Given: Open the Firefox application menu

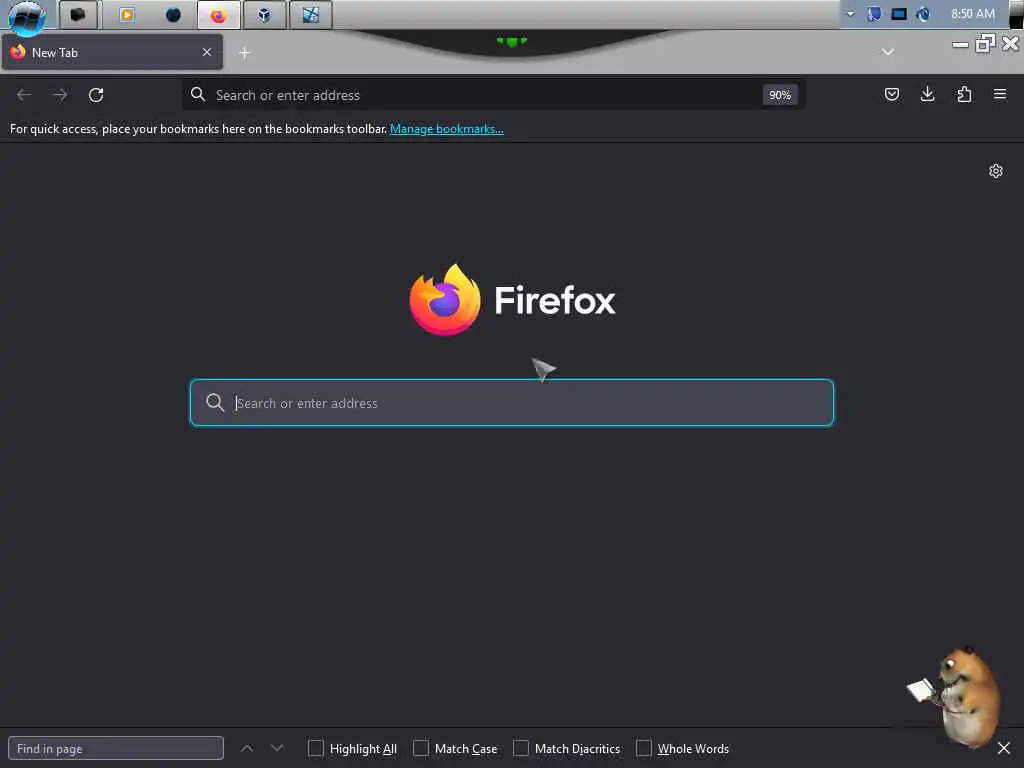Looking at the screenshot, I should pyautogui.click(x=1000, y=95).
